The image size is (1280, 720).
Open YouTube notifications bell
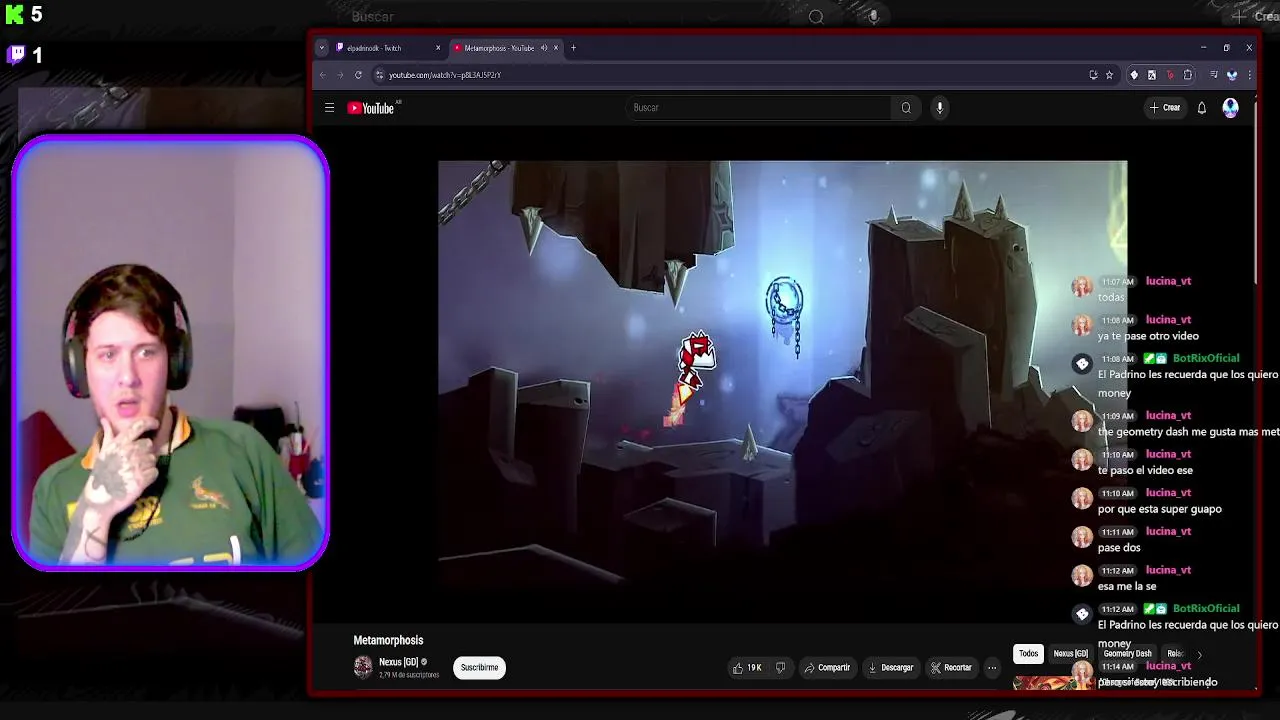[1202, 108]
